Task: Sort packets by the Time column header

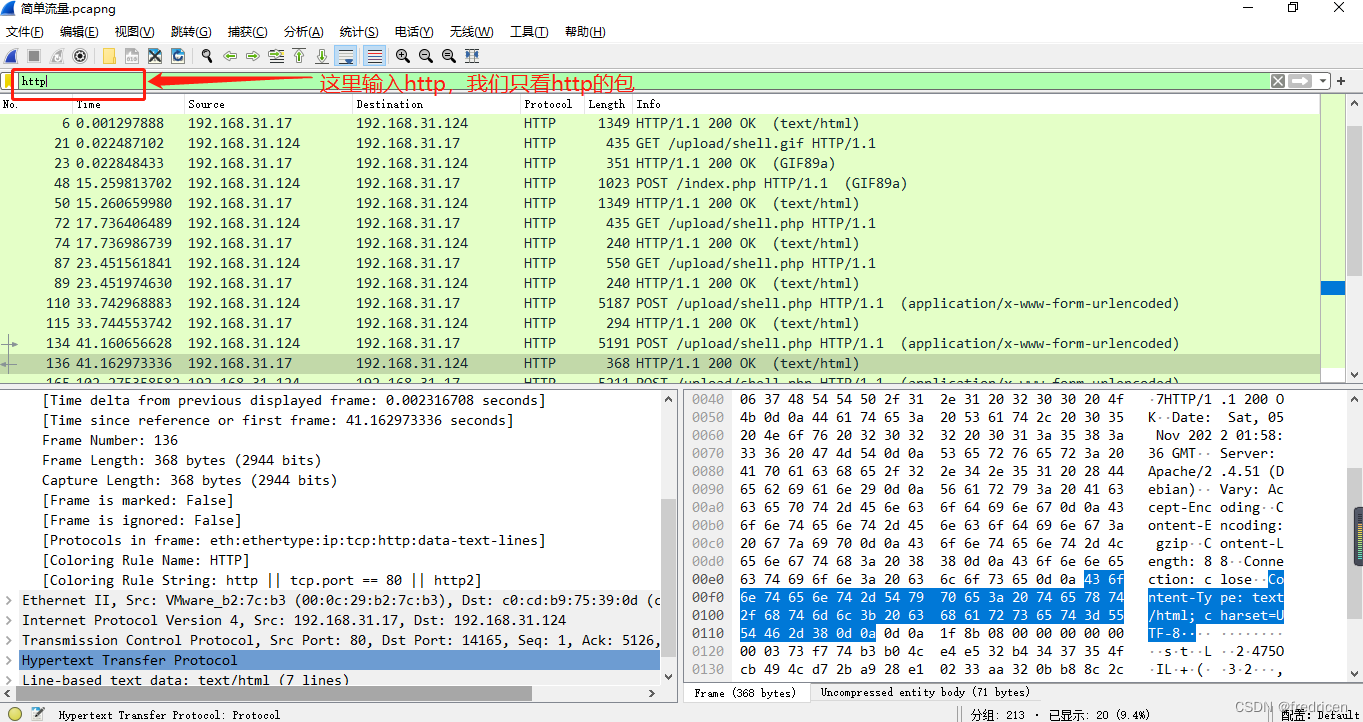Action: (x=128, y=104)
